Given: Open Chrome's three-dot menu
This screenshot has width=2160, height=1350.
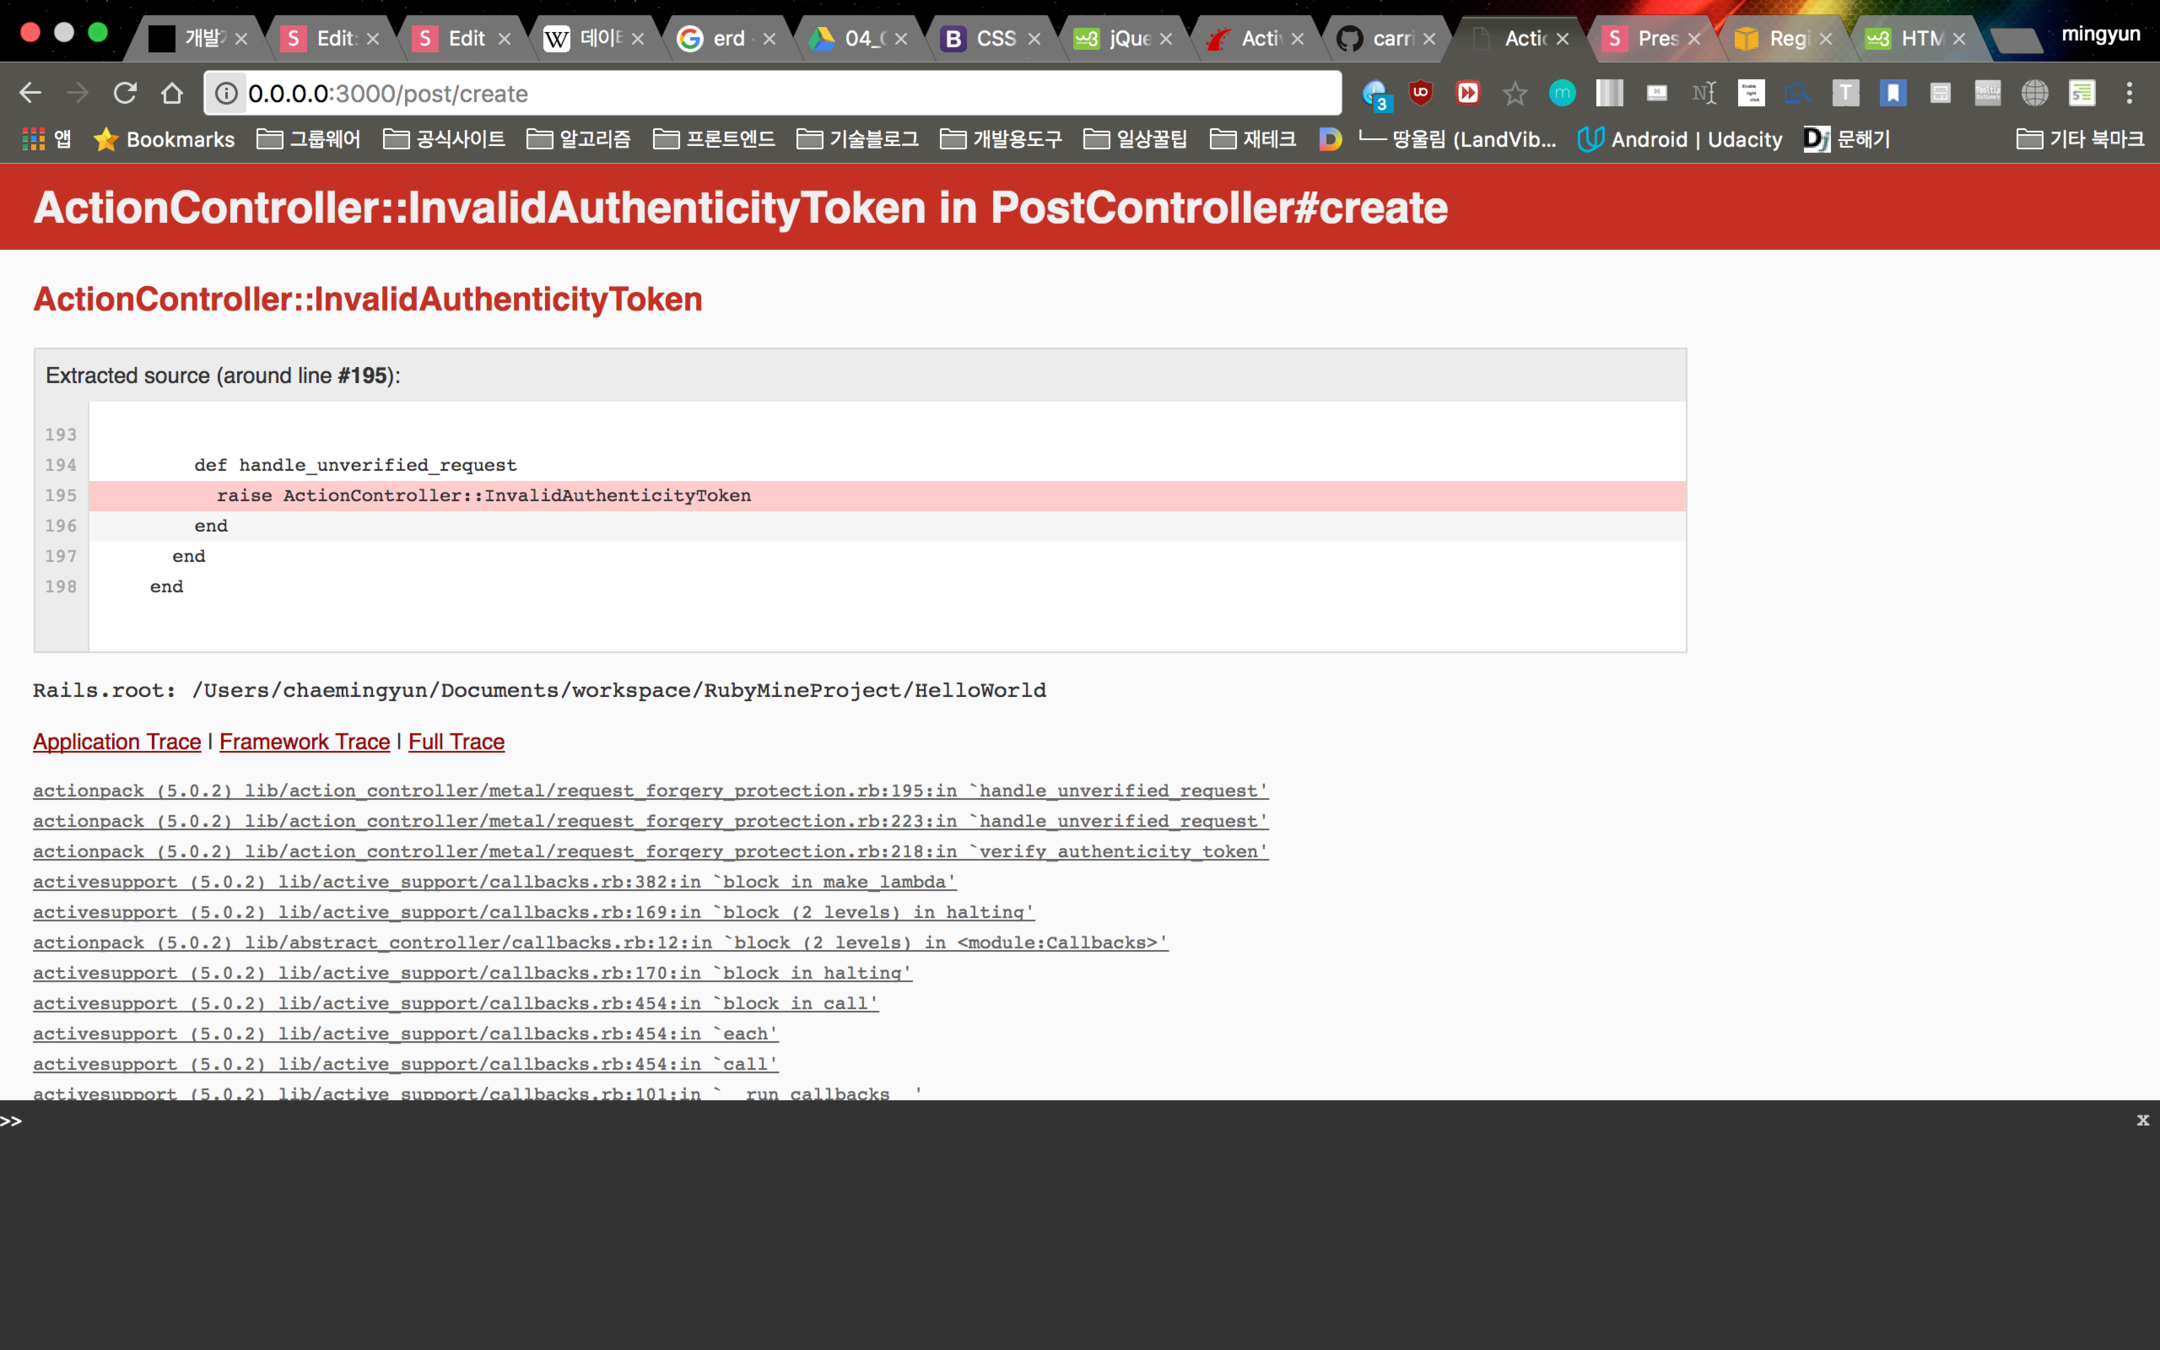Looking at the screenshot, I should pos(2129,93).
